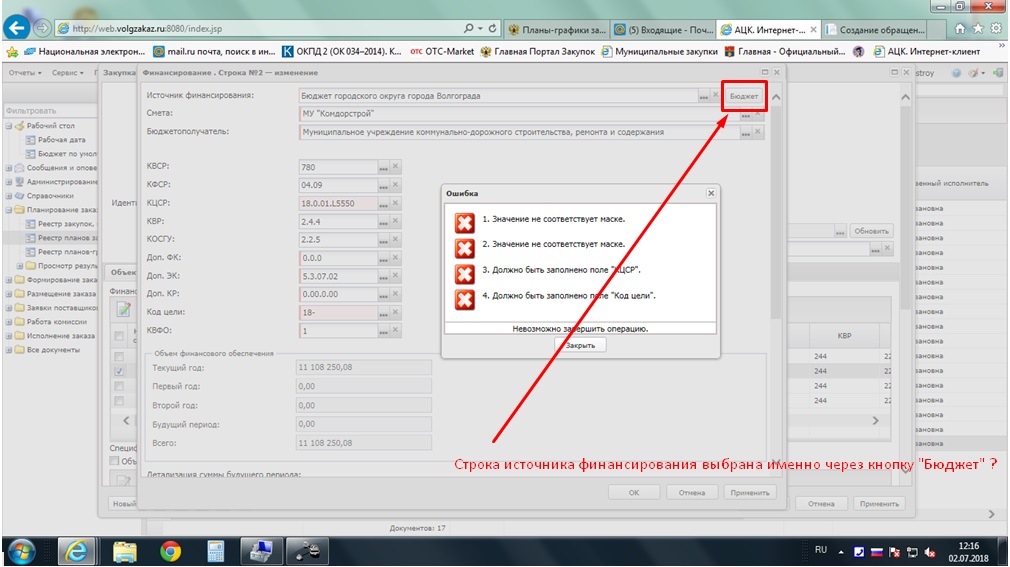This screenshot has width=1010, height=567.
Task: Close the Ошибка dialog with X
Action: (710, 193)
